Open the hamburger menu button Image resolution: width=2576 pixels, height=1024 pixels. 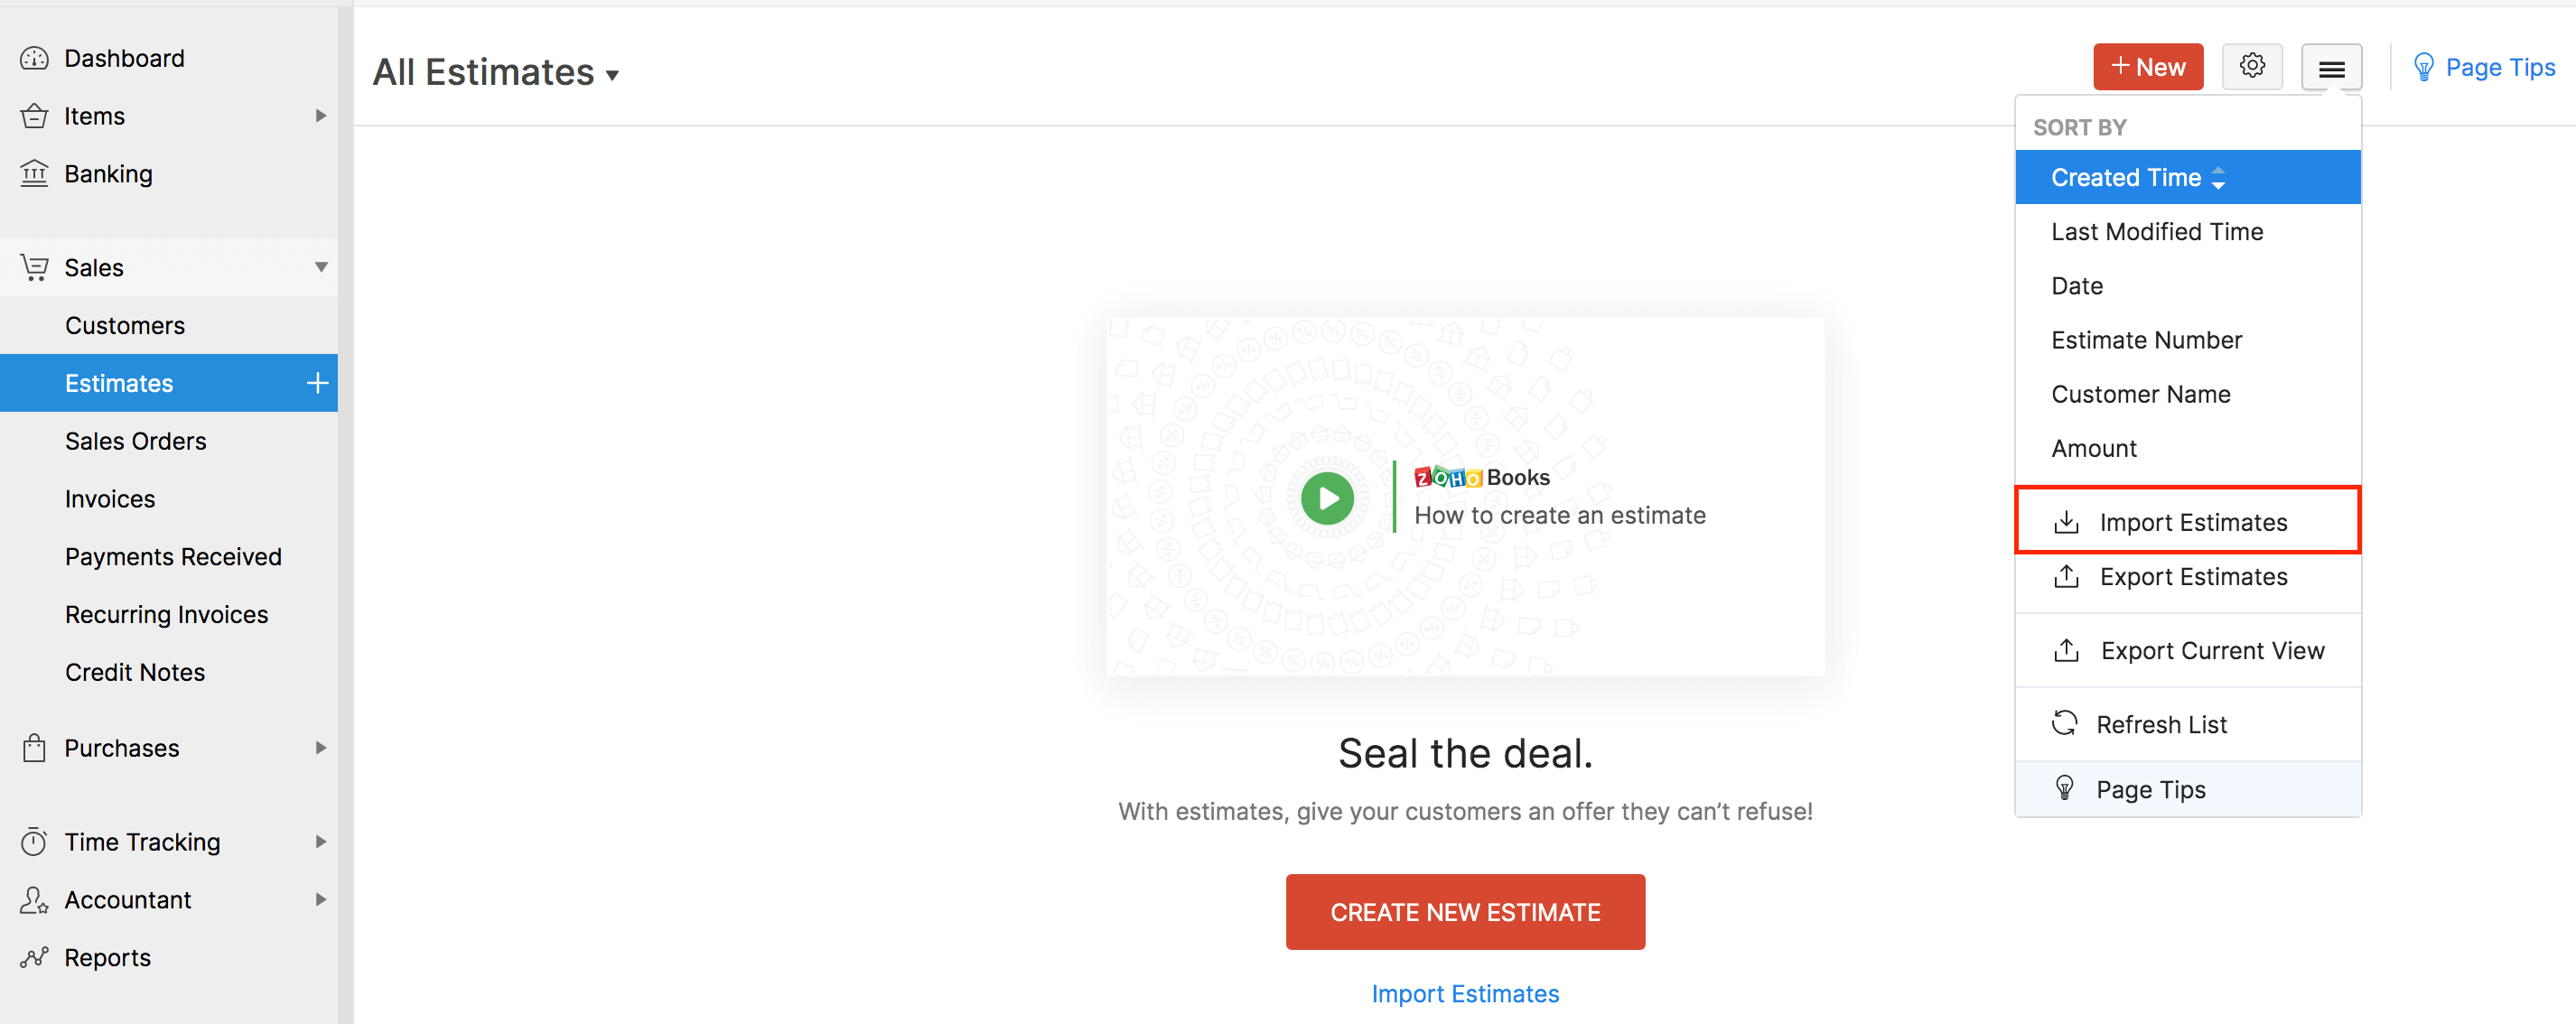click(2331, 68)
